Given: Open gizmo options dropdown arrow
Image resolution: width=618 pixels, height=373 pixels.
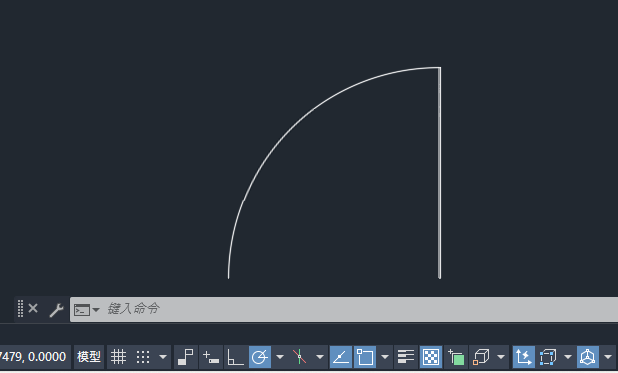Looking at the screenshot, I should (x=608, y=357).
